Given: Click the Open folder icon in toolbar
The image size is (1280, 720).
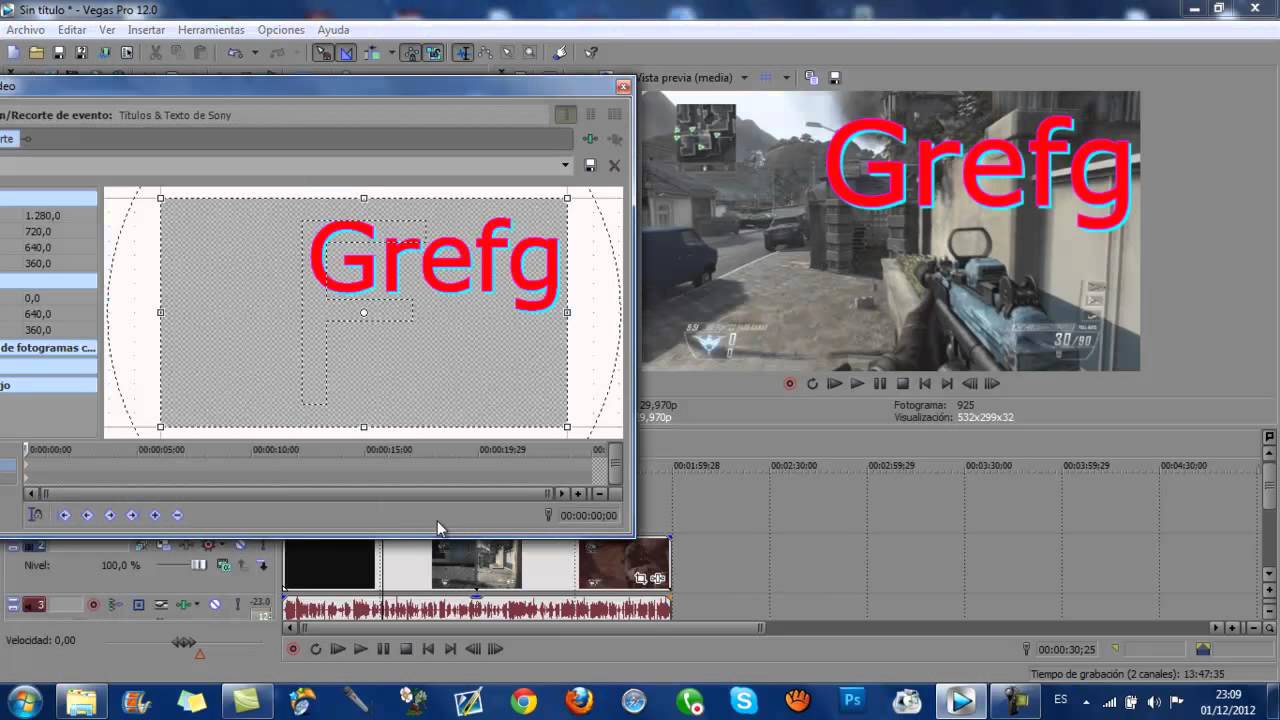Looking at the screenshot, I should point(36,53).
